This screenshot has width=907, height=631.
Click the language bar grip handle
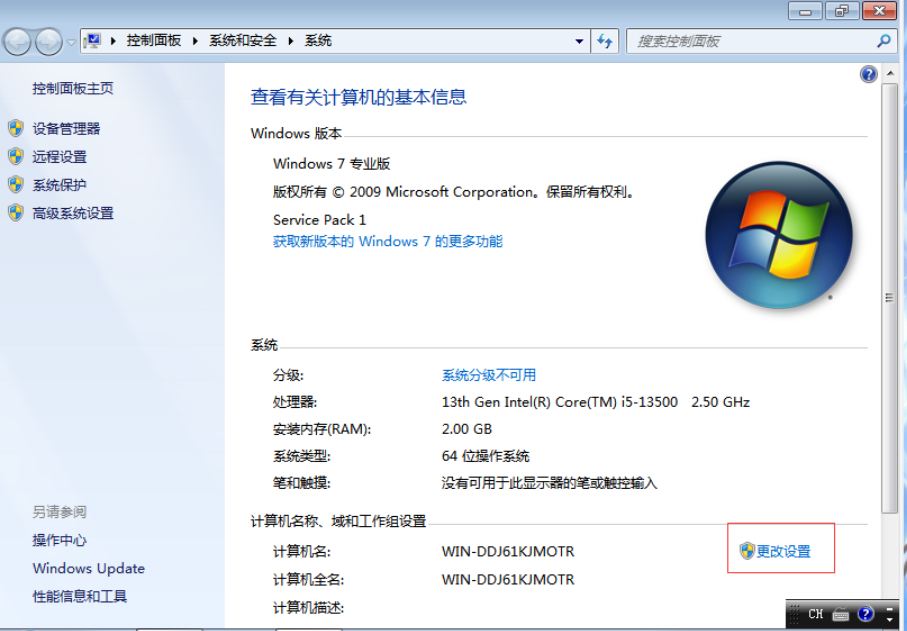(794, 614)
